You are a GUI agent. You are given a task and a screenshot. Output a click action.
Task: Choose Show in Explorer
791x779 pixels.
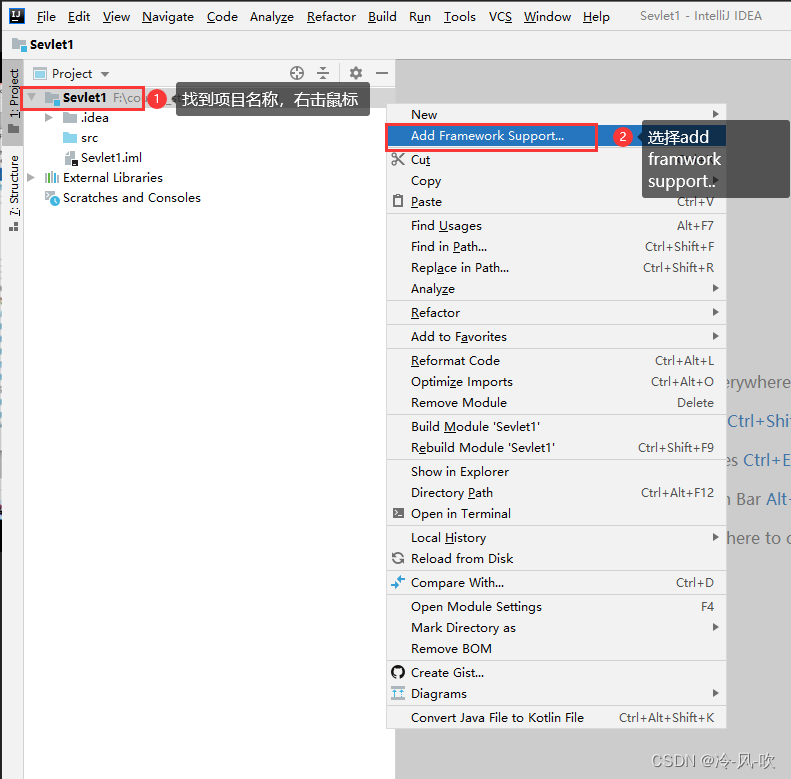pos(556,472)
